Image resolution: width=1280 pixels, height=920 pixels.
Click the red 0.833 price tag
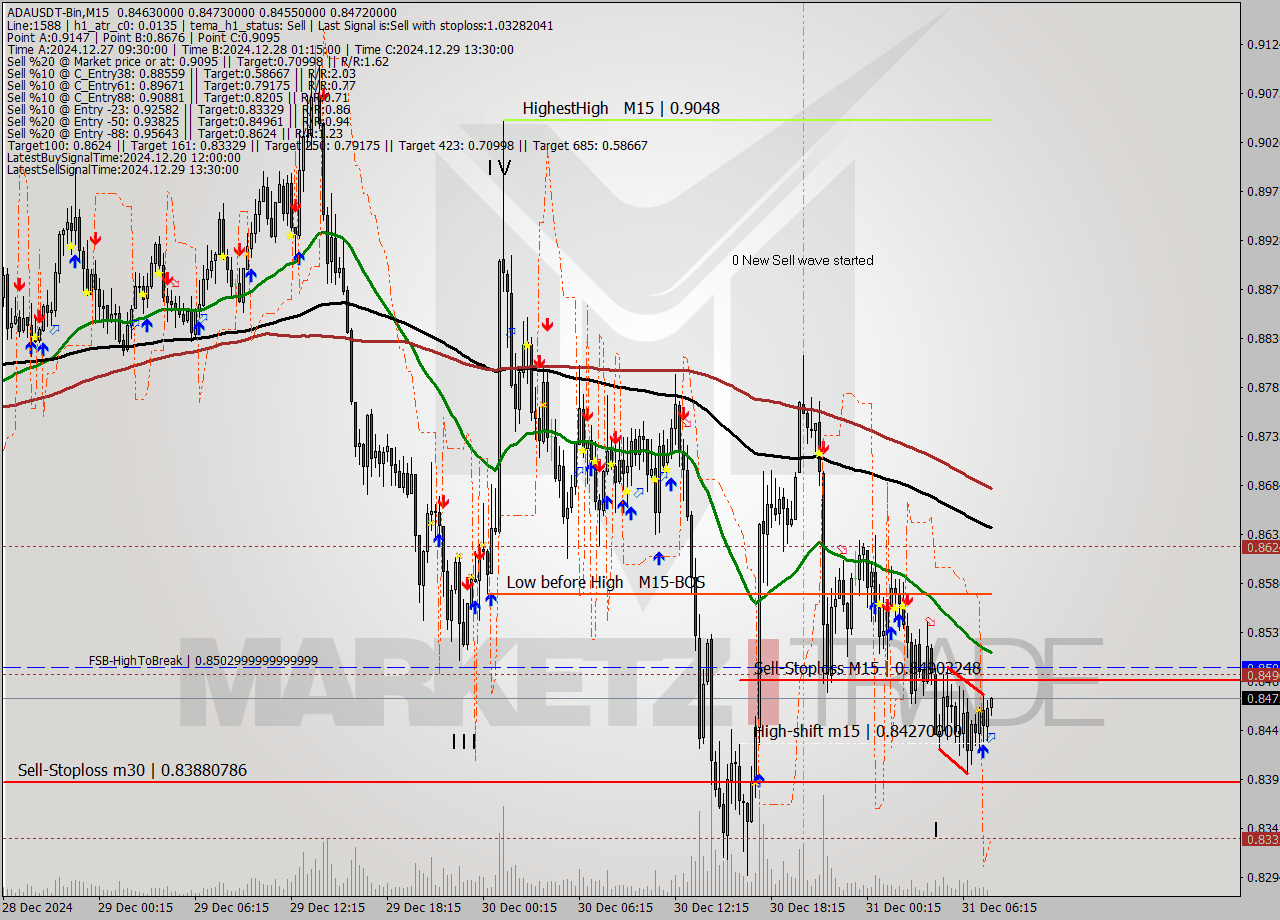pyautogui.click(x=1260, y=839)
